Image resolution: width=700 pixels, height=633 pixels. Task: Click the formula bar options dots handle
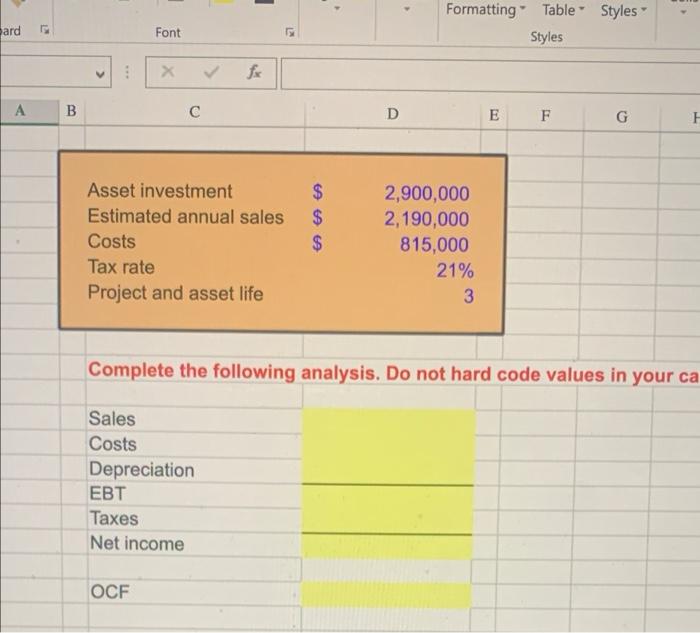[127, 72]
